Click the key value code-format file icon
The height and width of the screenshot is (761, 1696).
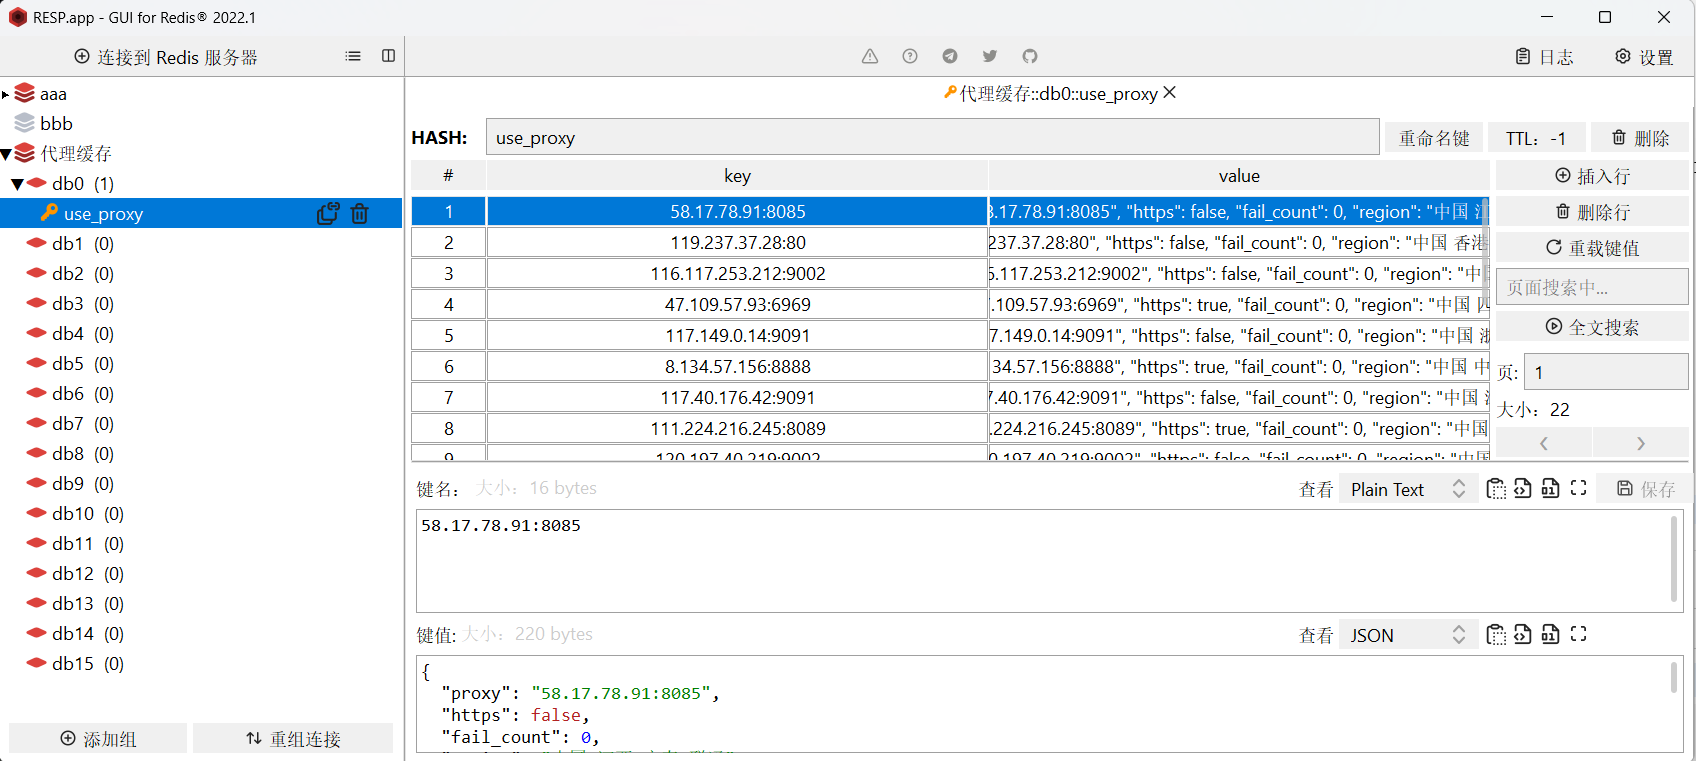1522,635
